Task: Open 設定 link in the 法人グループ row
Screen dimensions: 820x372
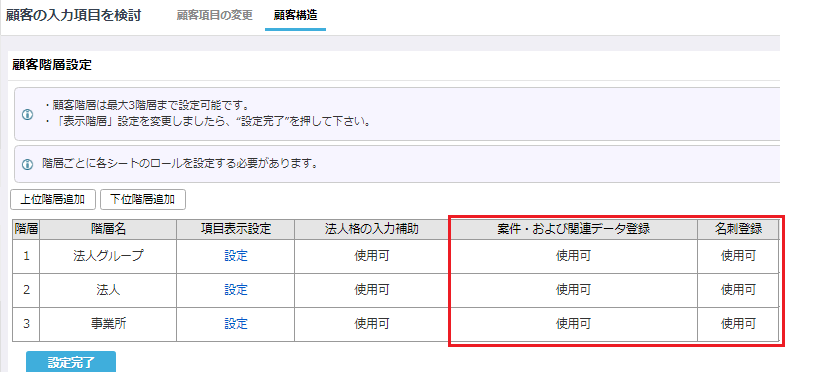Action: pyautogui.click(x=236, y=256)
